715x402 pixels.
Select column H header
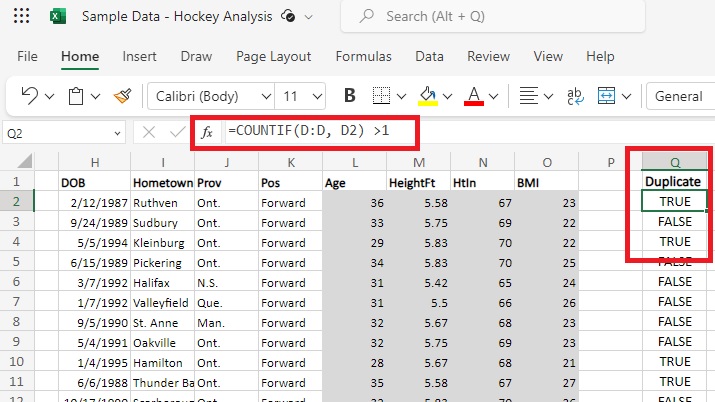click(95, 162)
